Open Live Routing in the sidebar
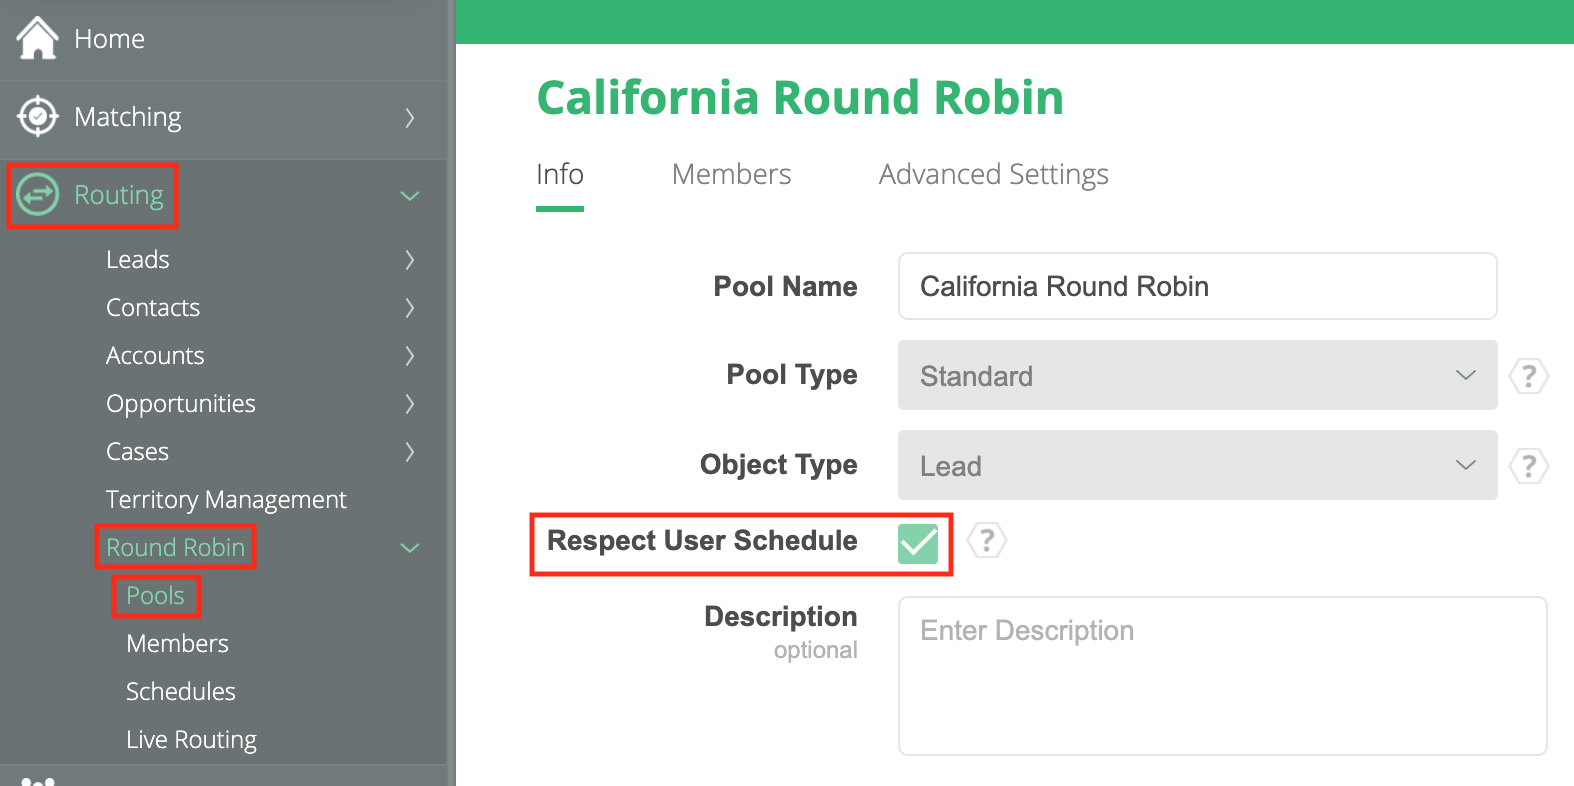Viewport: 1574px width, 786px height. pos(191,739)
